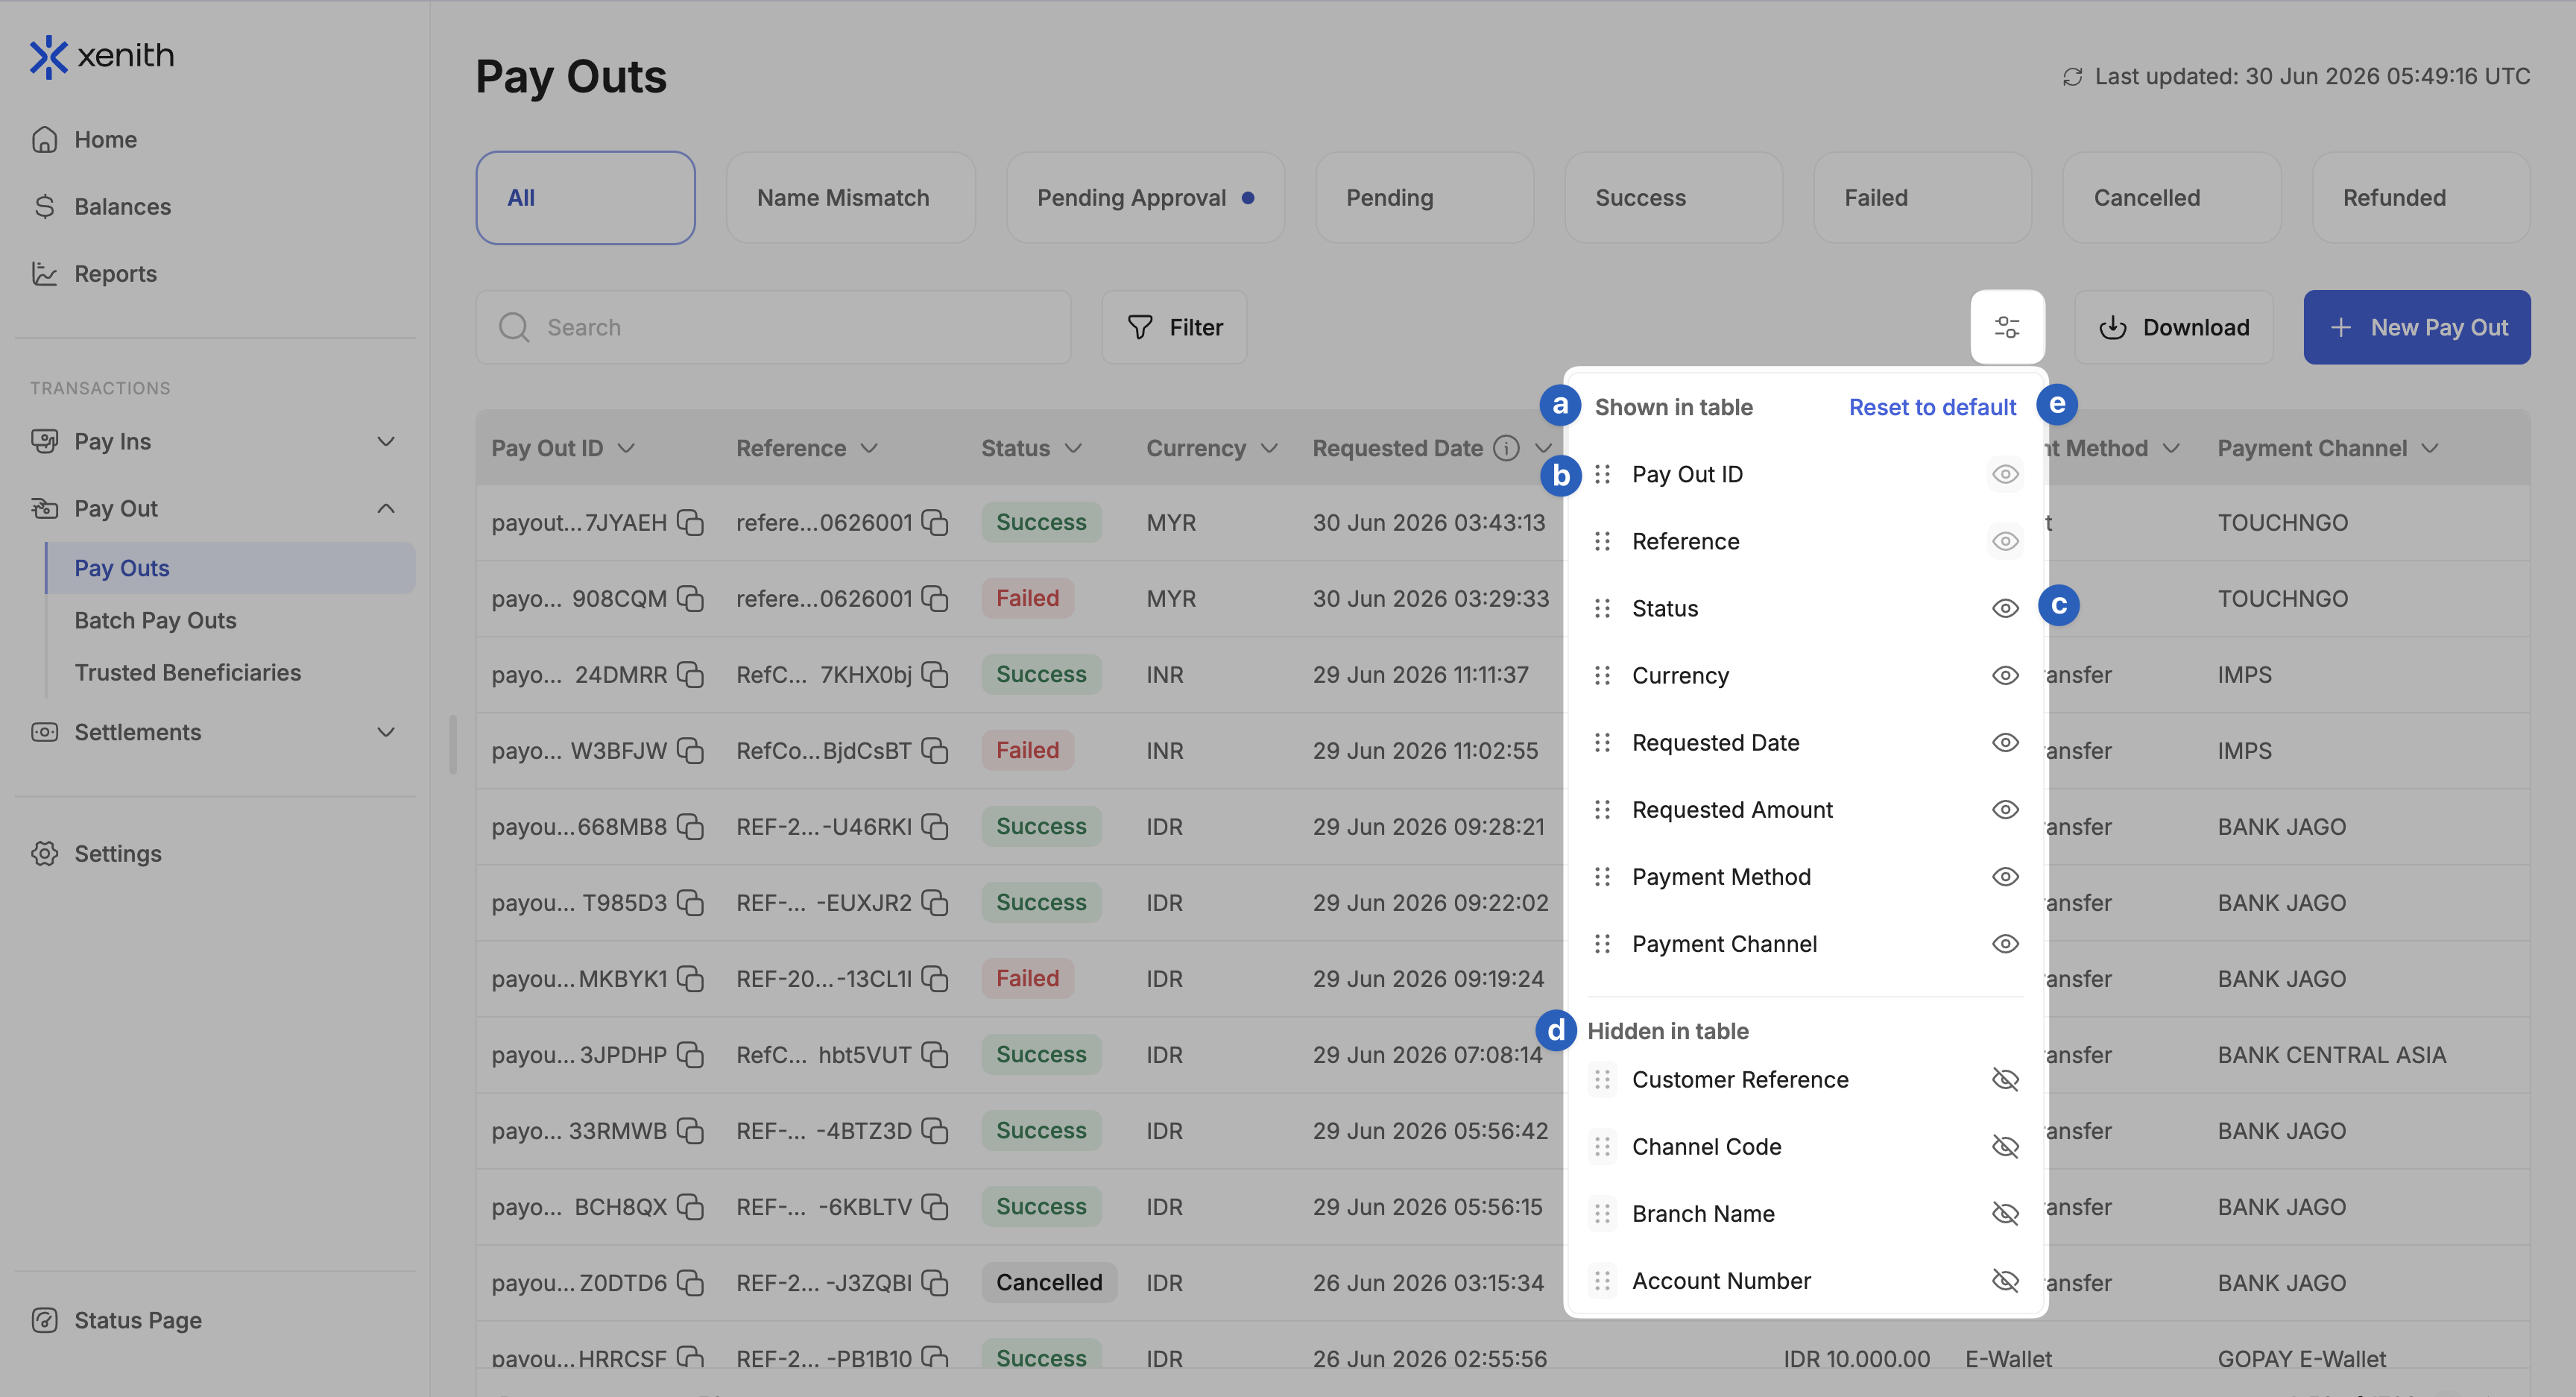Click the xenith logo icon
Image resolution: width=2576 pixels, height=1397 pixels.
click(48, 57)
